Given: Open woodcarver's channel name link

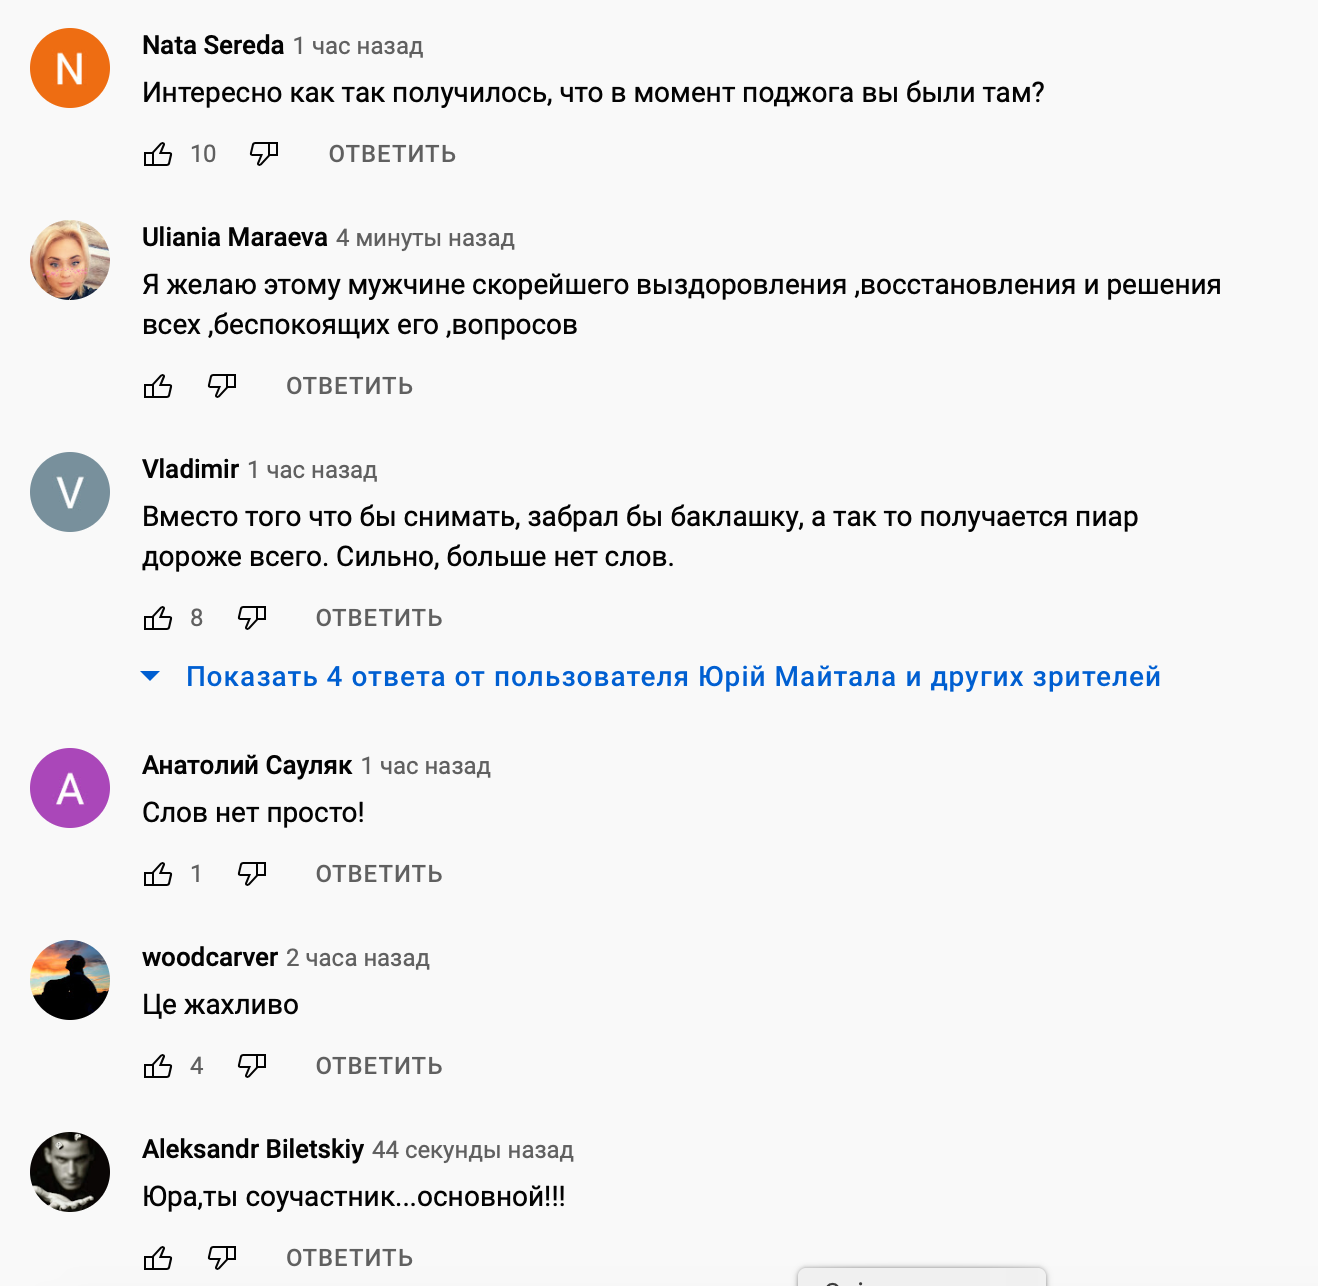Looking at the screenshot, I should click(210, 957).
